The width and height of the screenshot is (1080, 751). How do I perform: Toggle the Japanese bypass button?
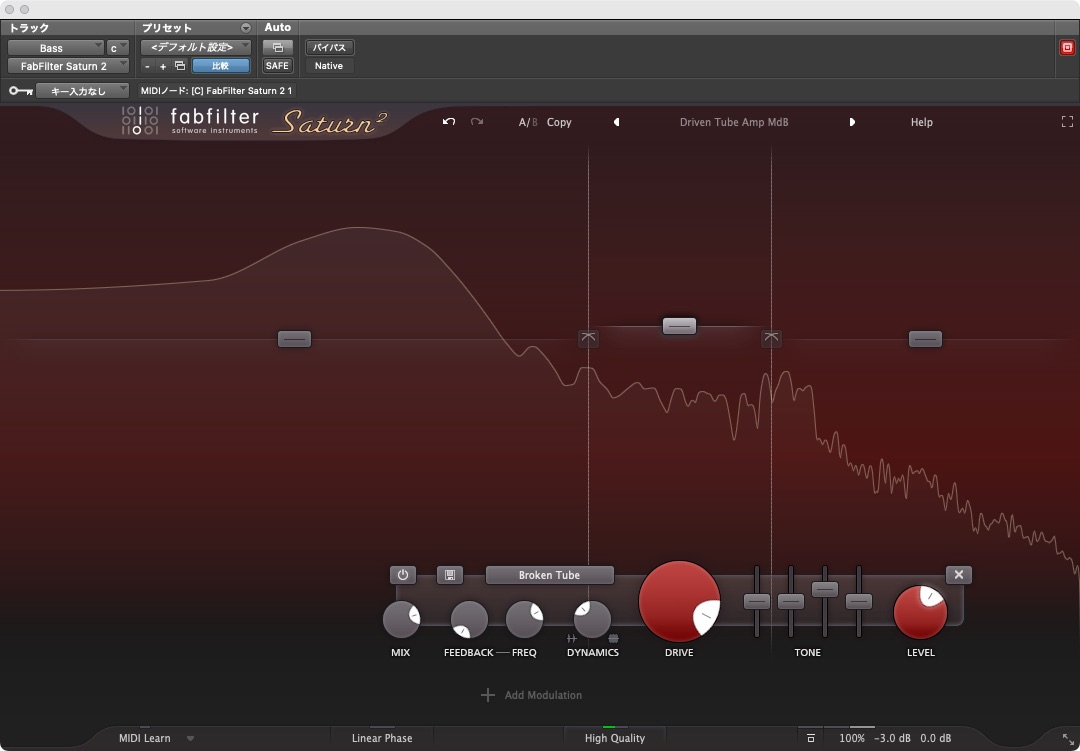329,48
